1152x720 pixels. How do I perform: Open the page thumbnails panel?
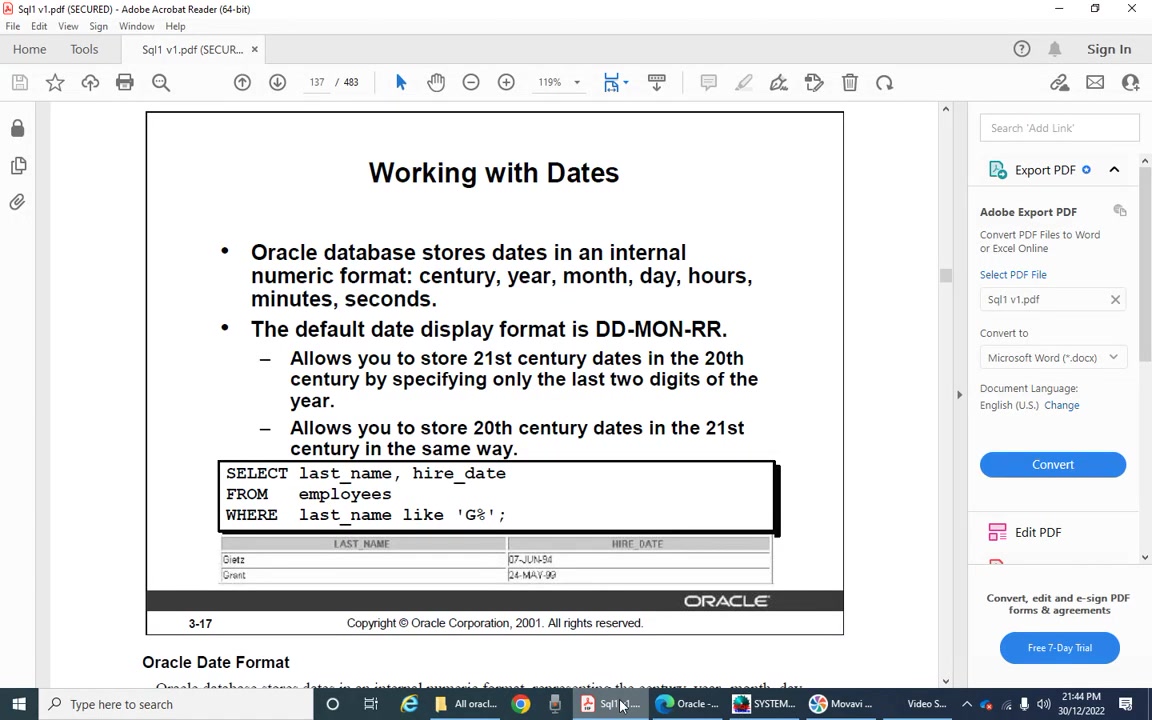point(18,165)
